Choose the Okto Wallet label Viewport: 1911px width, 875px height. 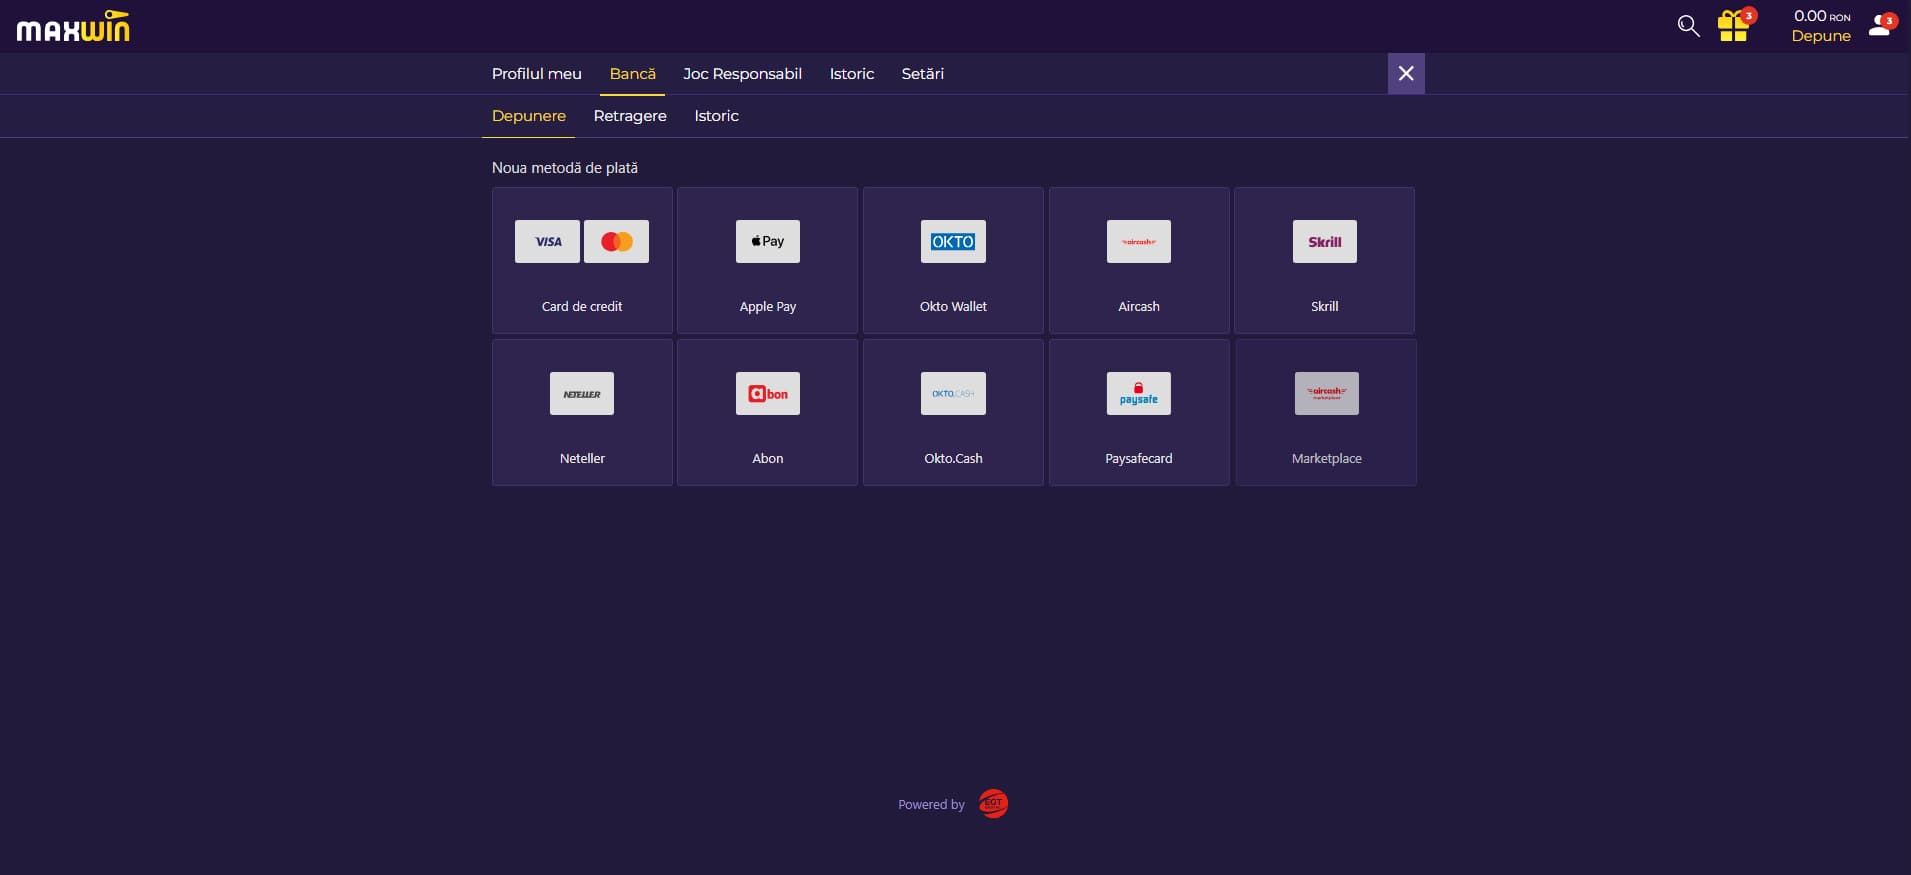953,306
